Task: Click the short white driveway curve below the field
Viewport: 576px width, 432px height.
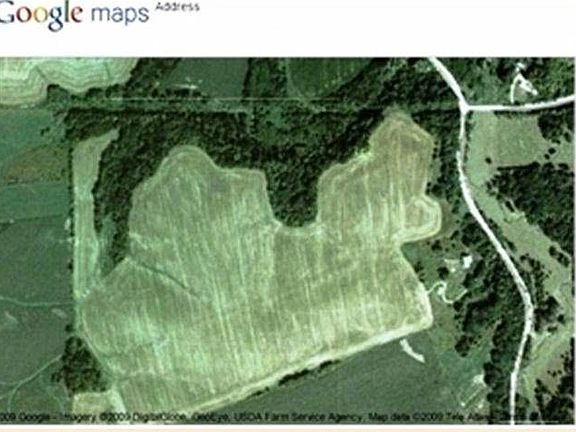Action: tap(411, 350)
